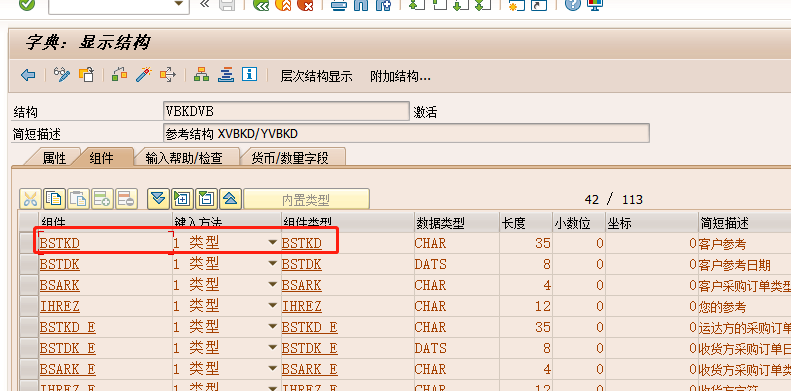
Task: Switch to the 输入帮助/检查 tab
Action: click(x=184, y=158)
